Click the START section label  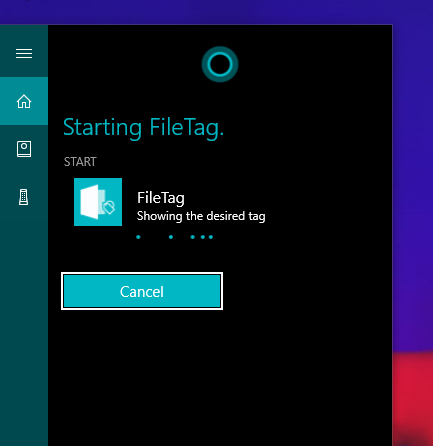pos(80,162)
